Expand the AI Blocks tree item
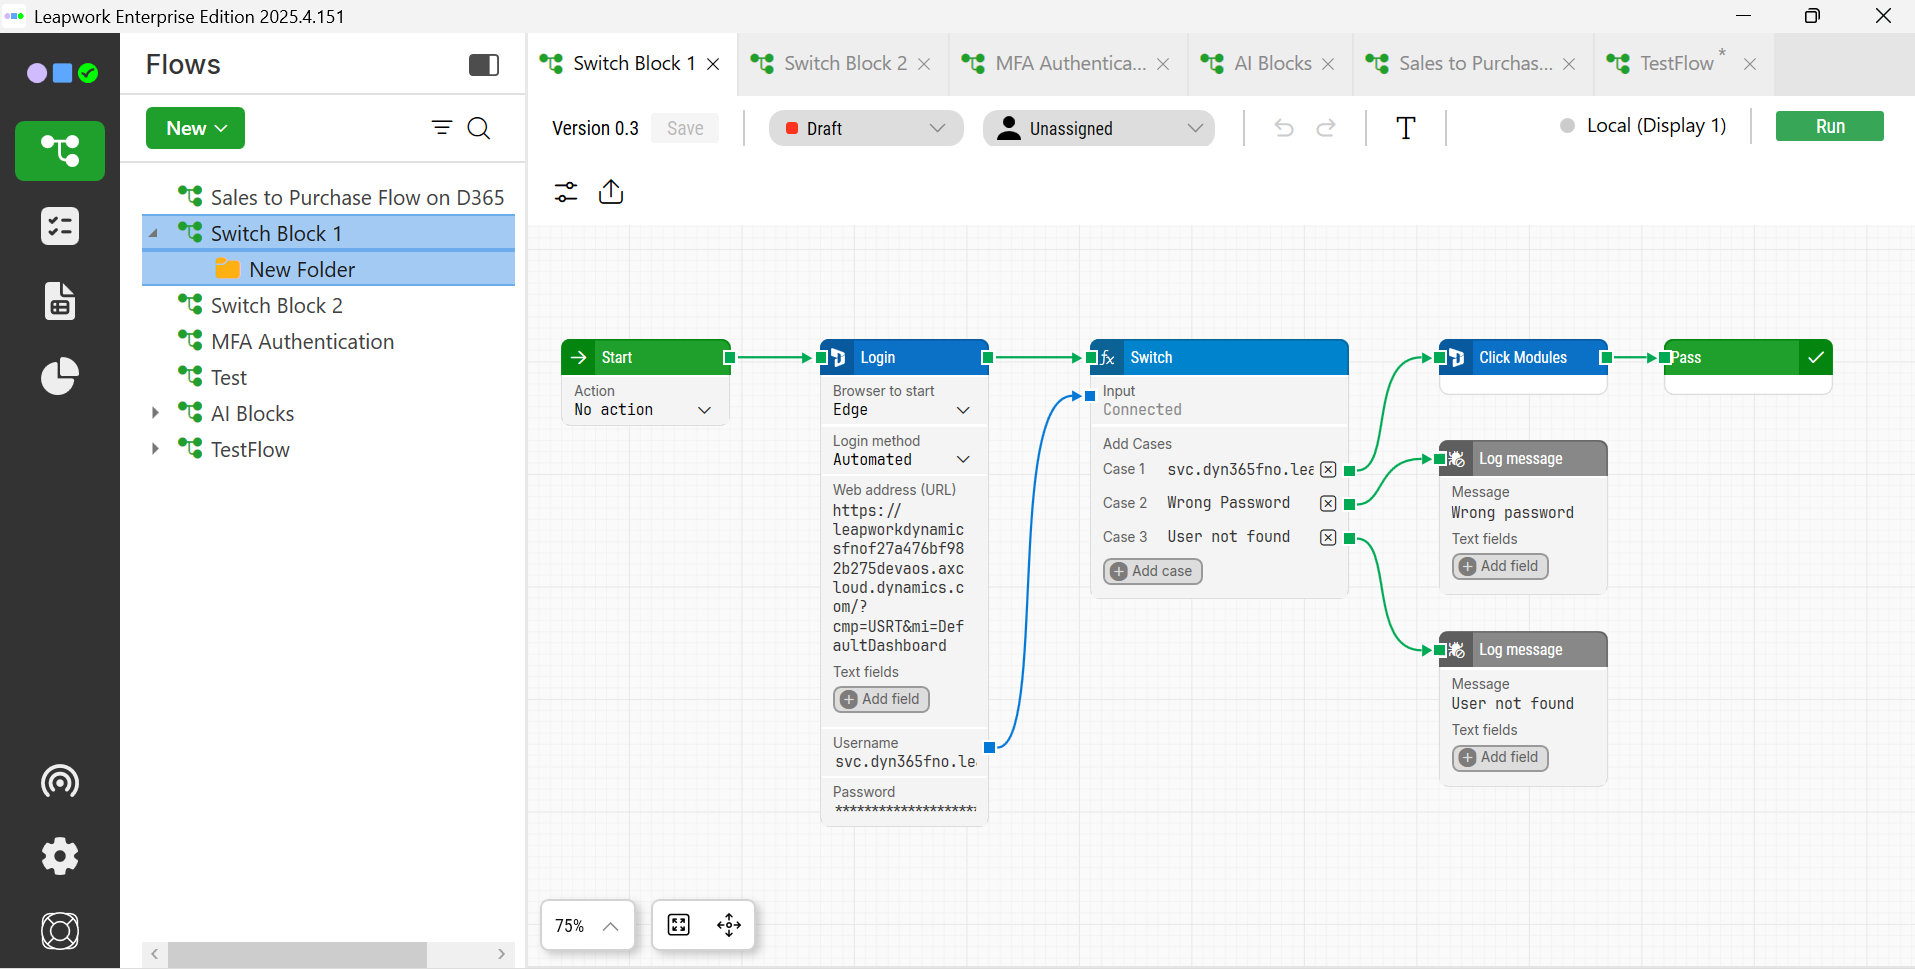 (155, 413)
